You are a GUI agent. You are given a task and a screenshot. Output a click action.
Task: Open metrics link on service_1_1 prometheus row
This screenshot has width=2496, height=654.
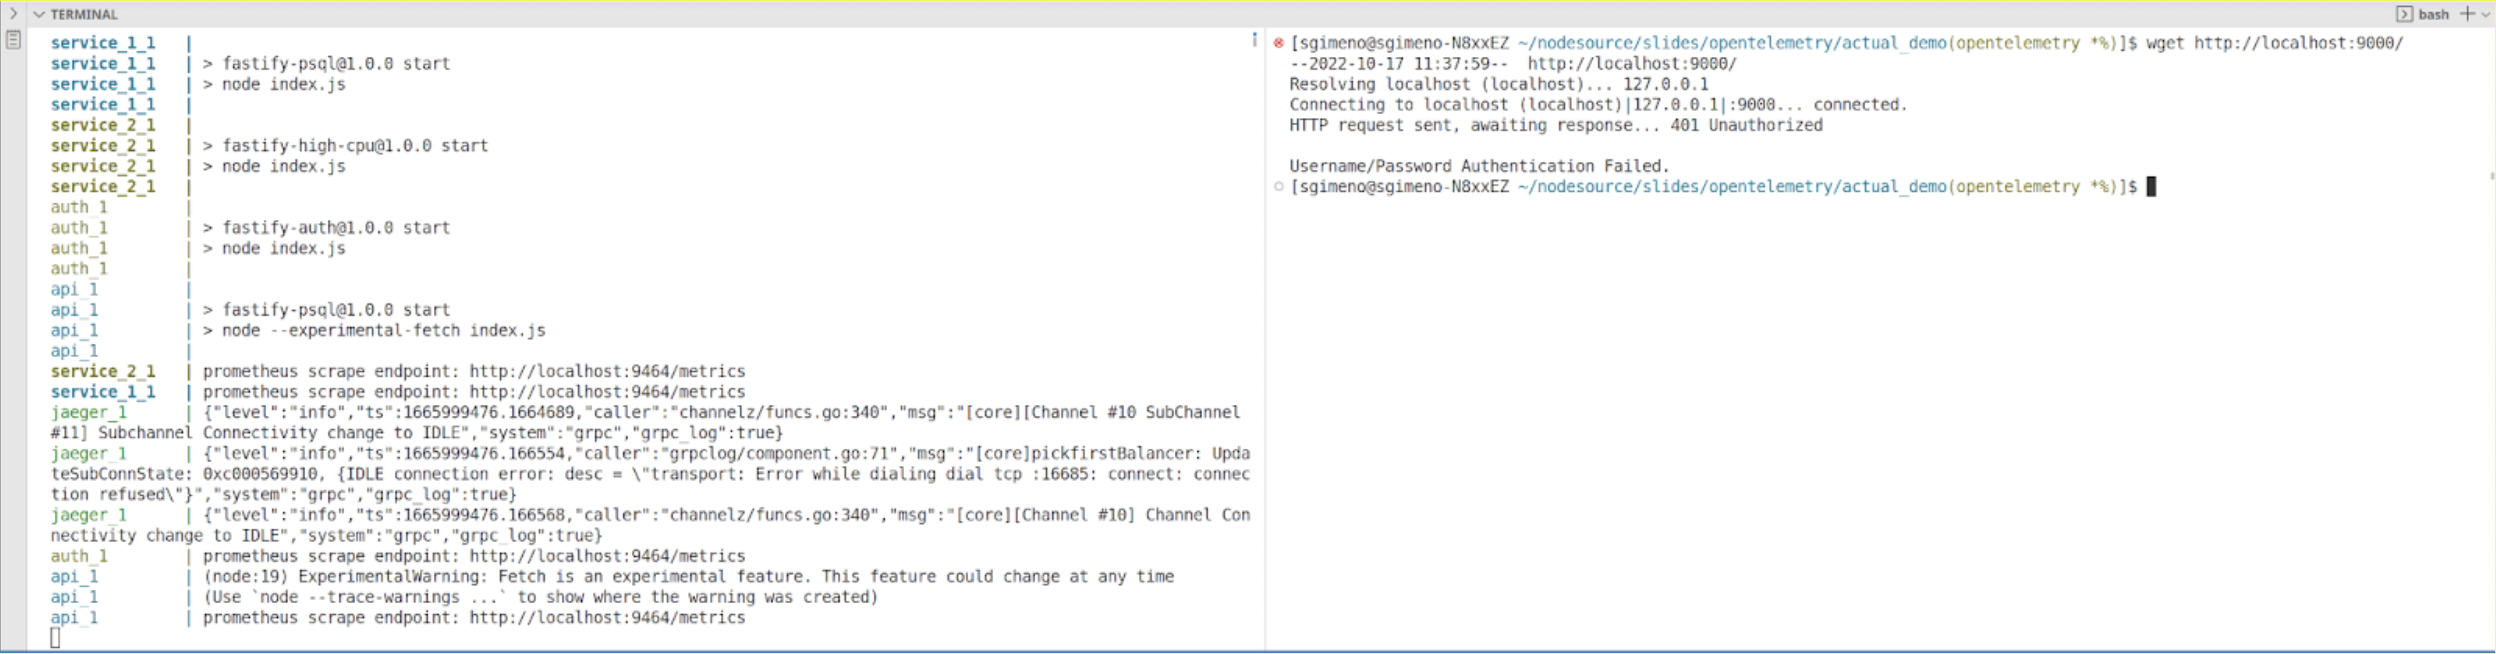click(x=607, y=392)
